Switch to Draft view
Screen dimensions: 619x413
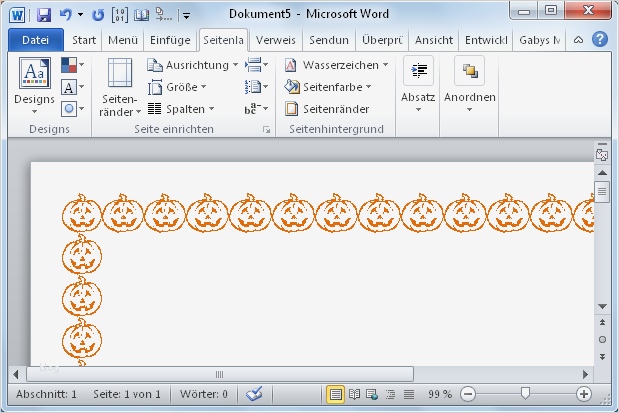click(x=409, y=394)
